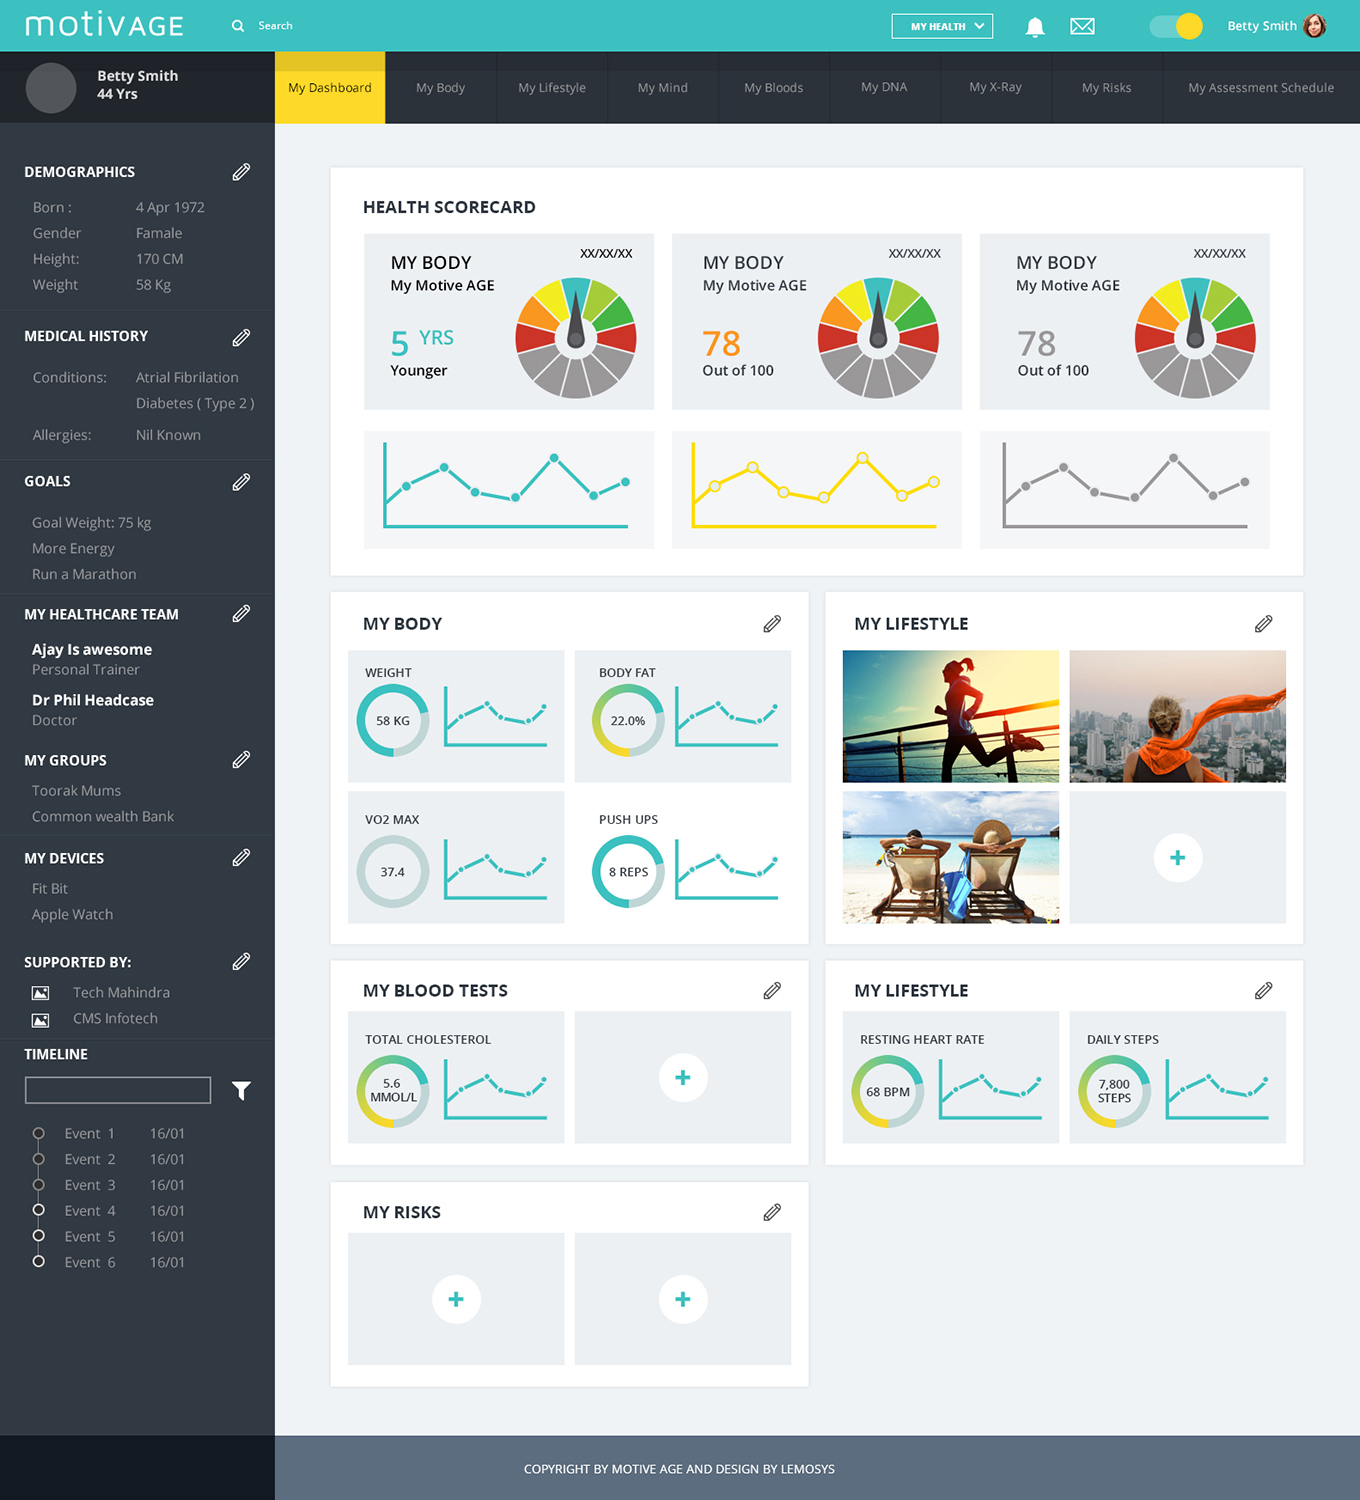The image size is (1360, 1500).
Task: Add a new lifestyle photo
Action: tap(1177, 857)
